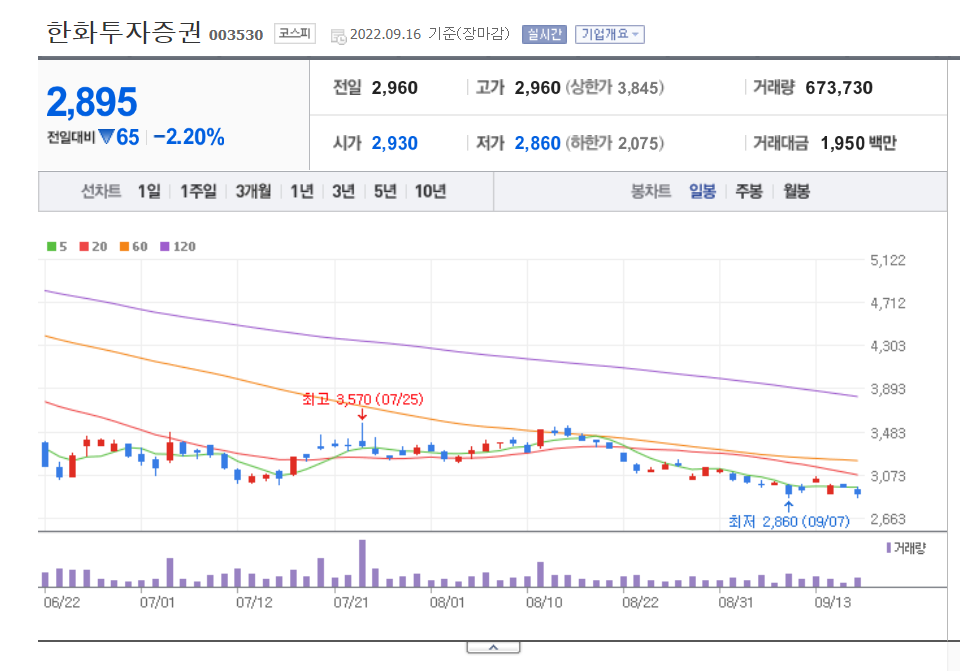Click the 07/01 date axis label
Viewport: 960px width, 671px height.
157,602
